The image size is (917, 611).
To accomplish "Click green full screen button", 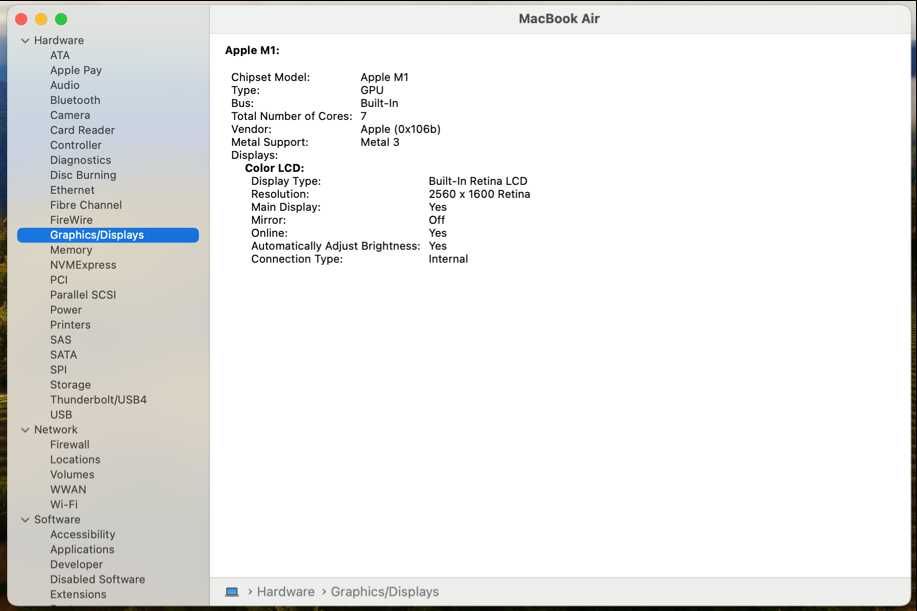I will pyautogui.click(x=61, y=19).
